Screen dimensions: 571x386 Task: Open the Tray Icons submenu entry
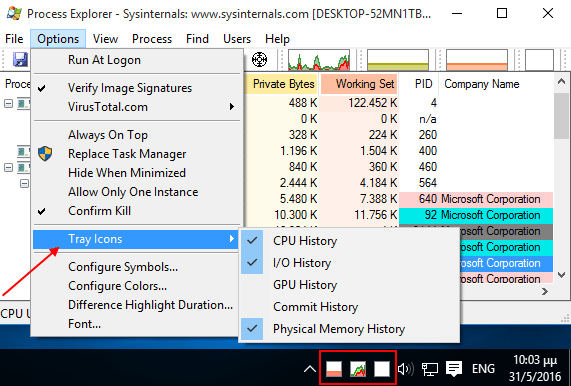pyautogui.click(x=135, y=239)
